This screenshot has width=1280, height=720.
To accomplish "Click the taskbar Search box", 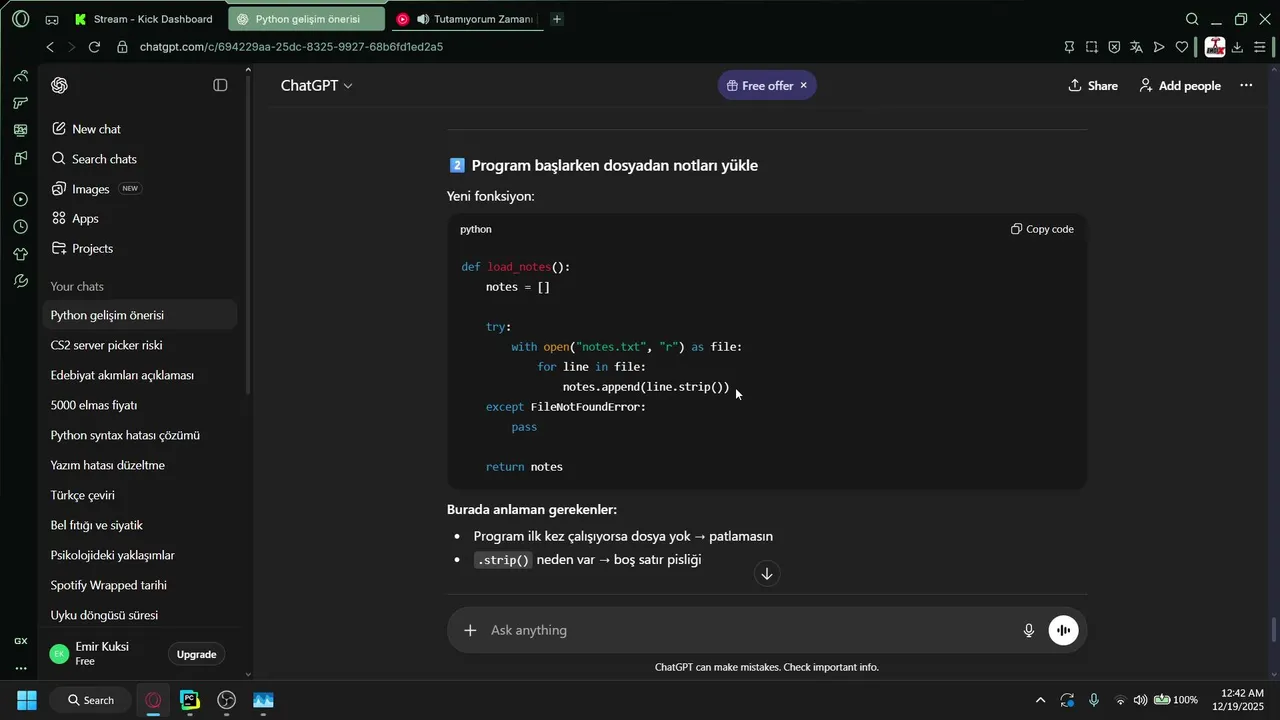I will tap(90, 700).
